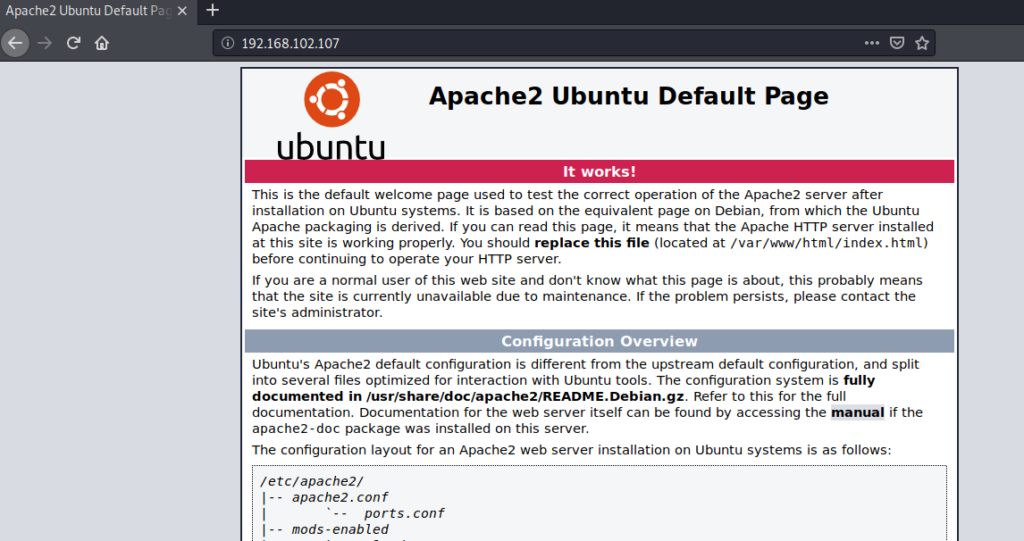Reload the current page
The image size is (1024, 541).
click(x=73, y=43)
